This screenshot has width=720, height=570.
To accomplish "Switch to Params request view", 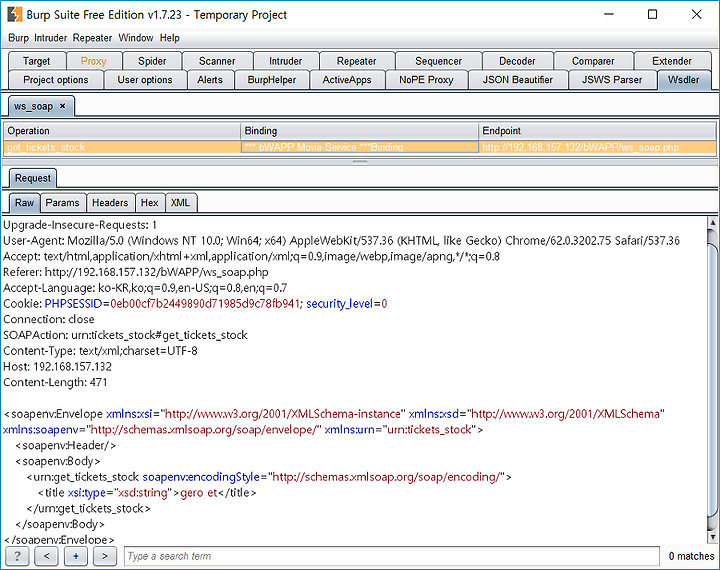I will pyautogui.click(x=62, y=203).
